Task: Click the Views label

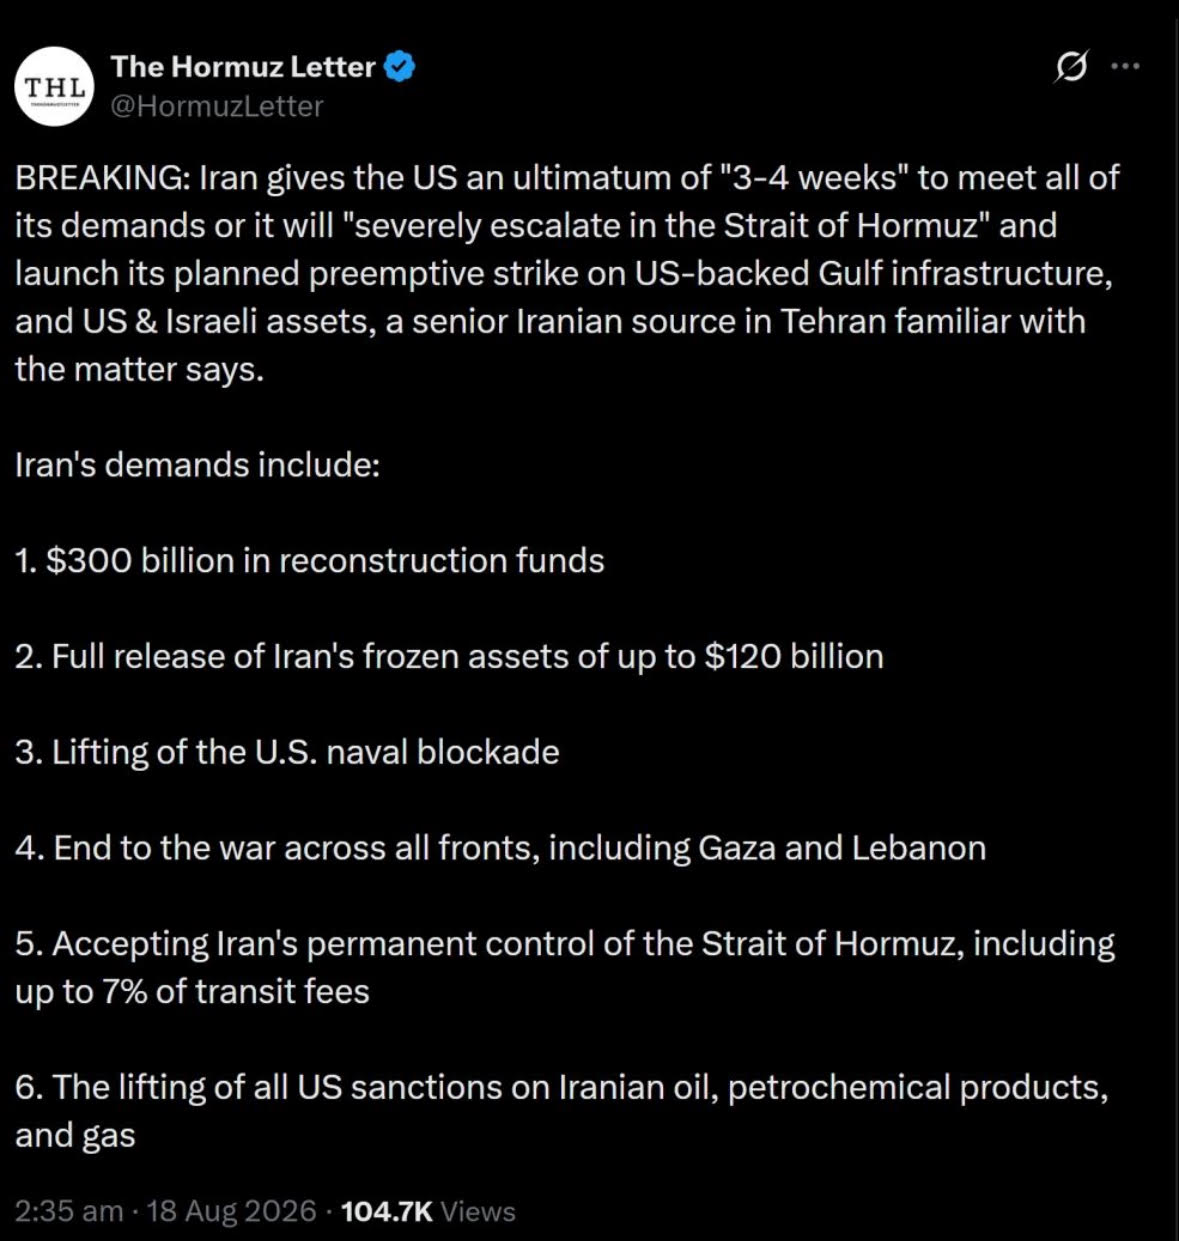Action: 478,1211
